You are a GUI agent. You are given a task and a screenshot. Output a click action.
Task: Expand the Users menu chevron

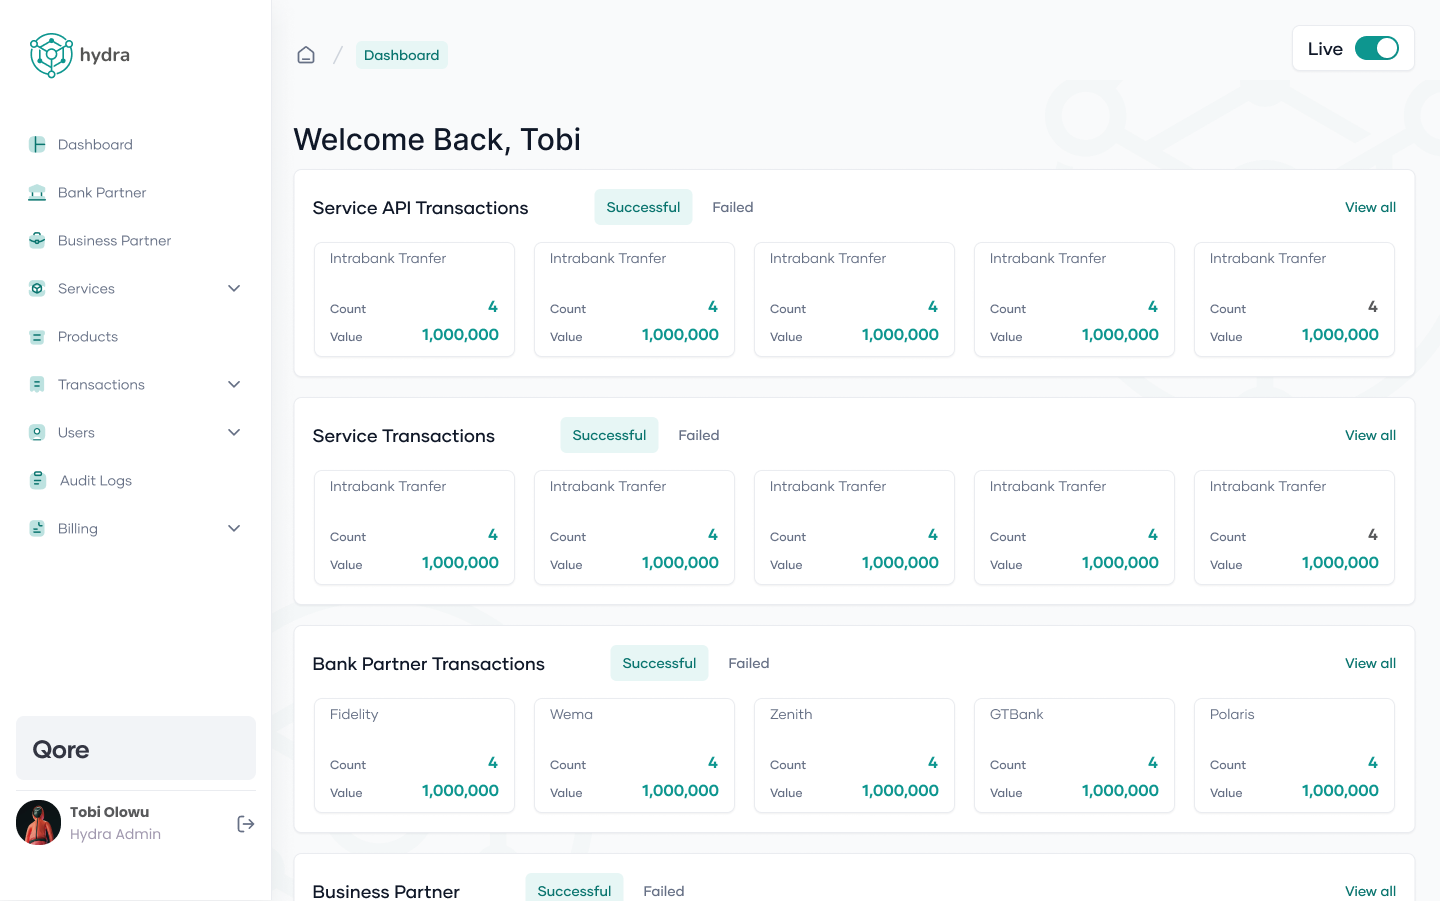[234, 432]
